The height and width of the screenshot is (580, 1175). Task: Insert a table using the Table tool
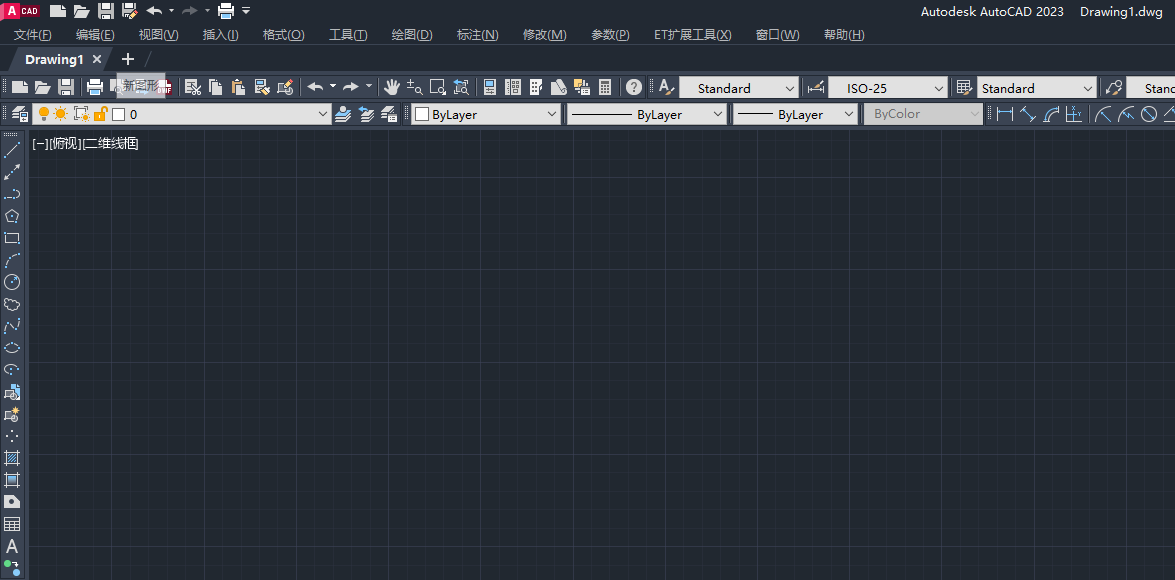(x=12, y=524)
